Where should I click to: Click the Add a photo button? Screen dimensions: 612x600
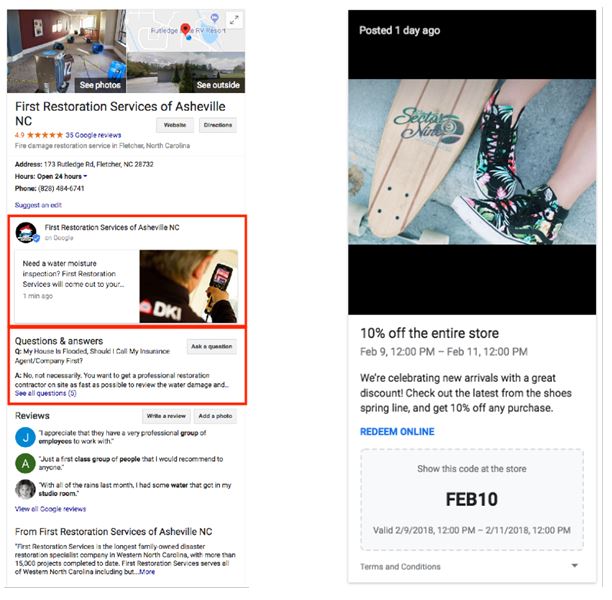(x=215, y=416)
